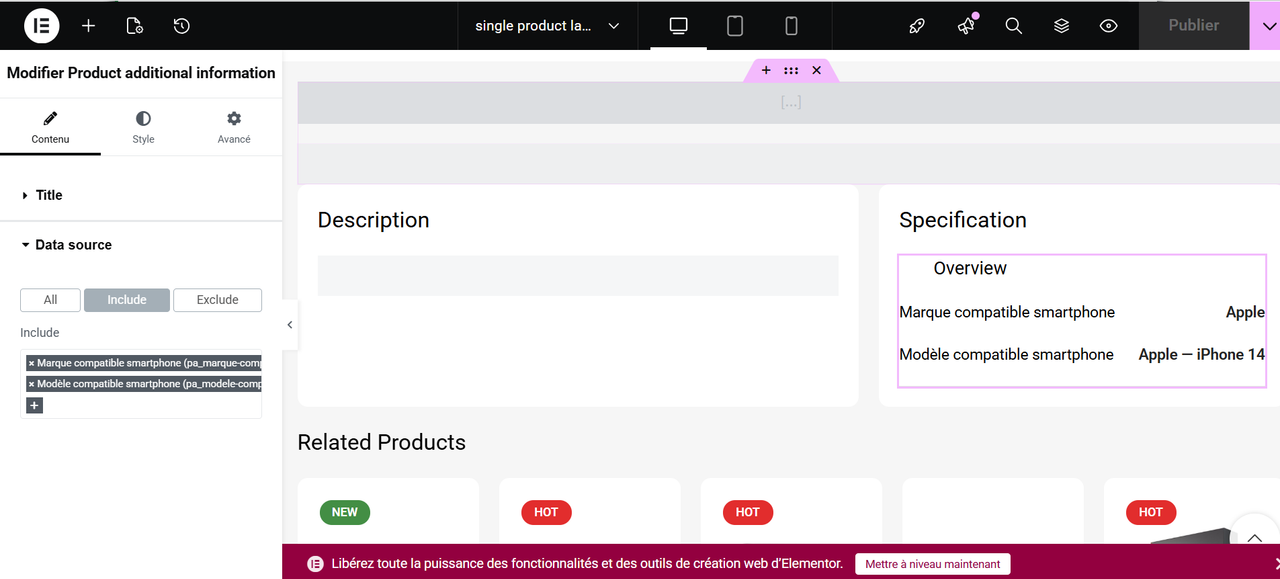
Task: Click the panel title Modifier Product additional information
Action: [141, 73]
